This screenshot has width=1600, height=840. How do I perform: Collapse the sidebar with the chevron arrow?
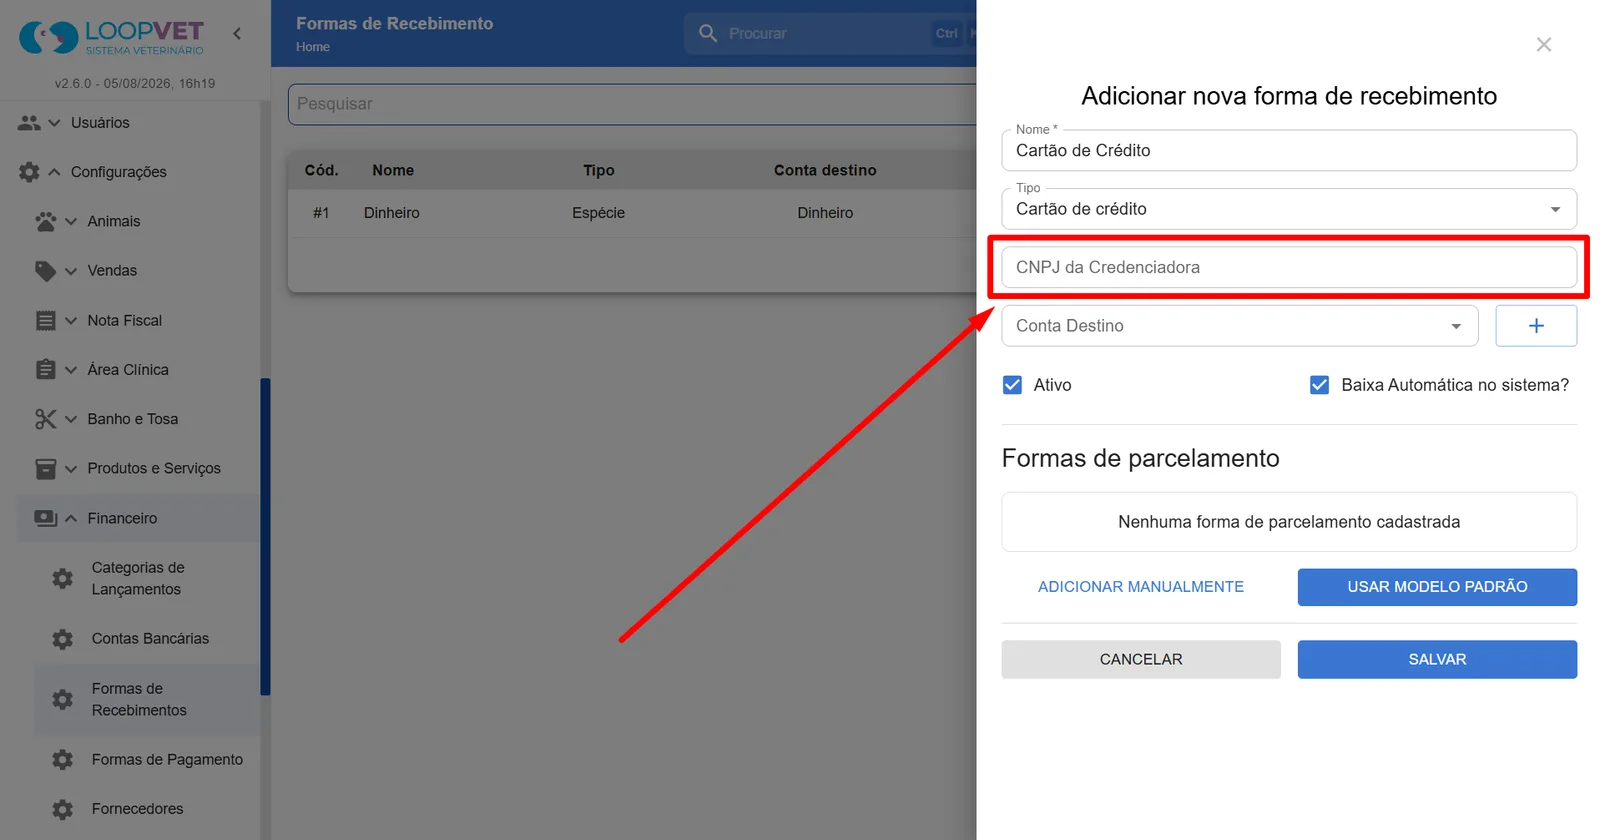point(237,34)
